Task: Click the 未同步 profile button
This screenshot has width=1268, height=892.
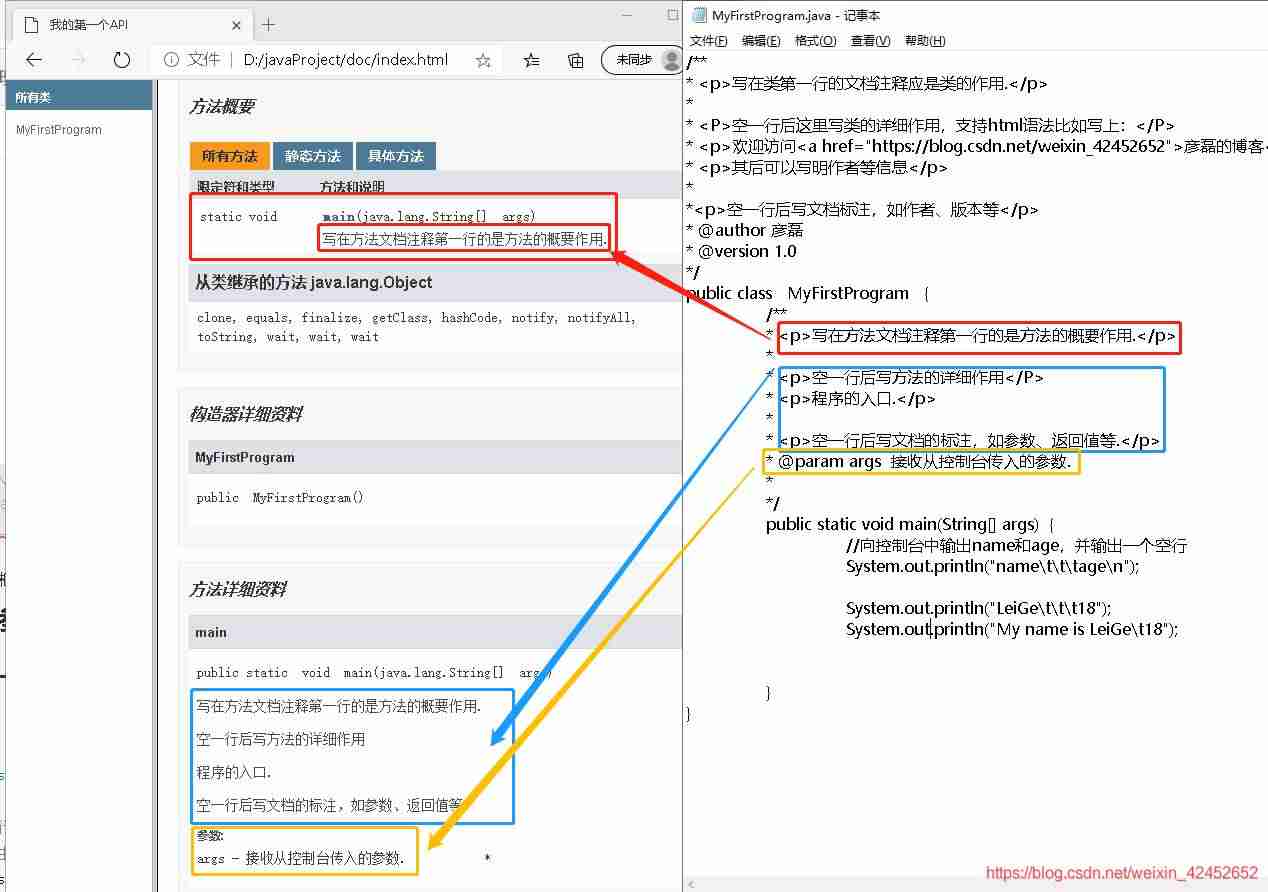Action: point(642,60)
